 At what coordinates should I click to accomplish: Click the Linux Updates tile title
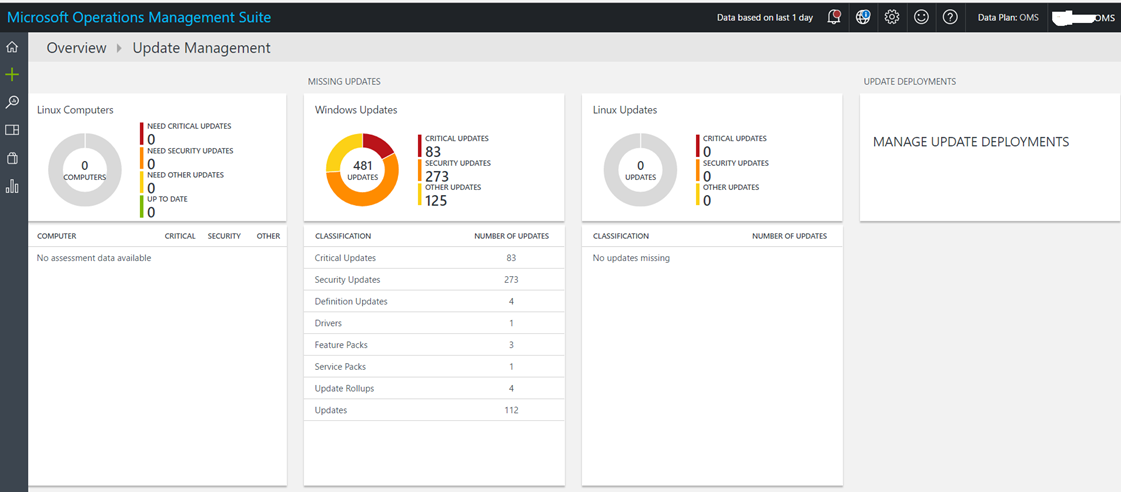point(625,110)
